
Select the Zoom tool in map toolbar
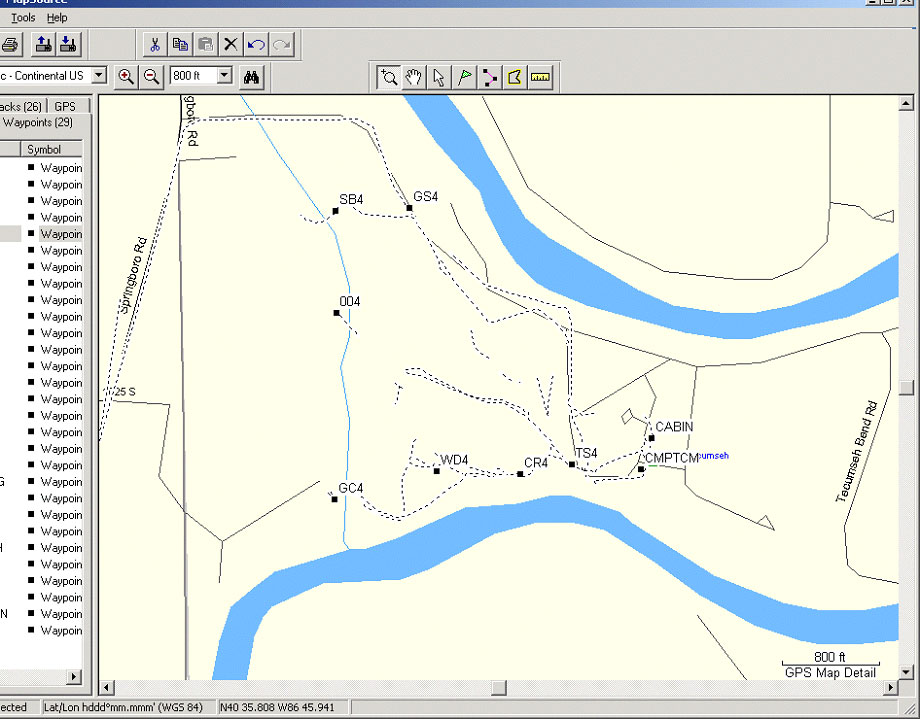(389, 77)
